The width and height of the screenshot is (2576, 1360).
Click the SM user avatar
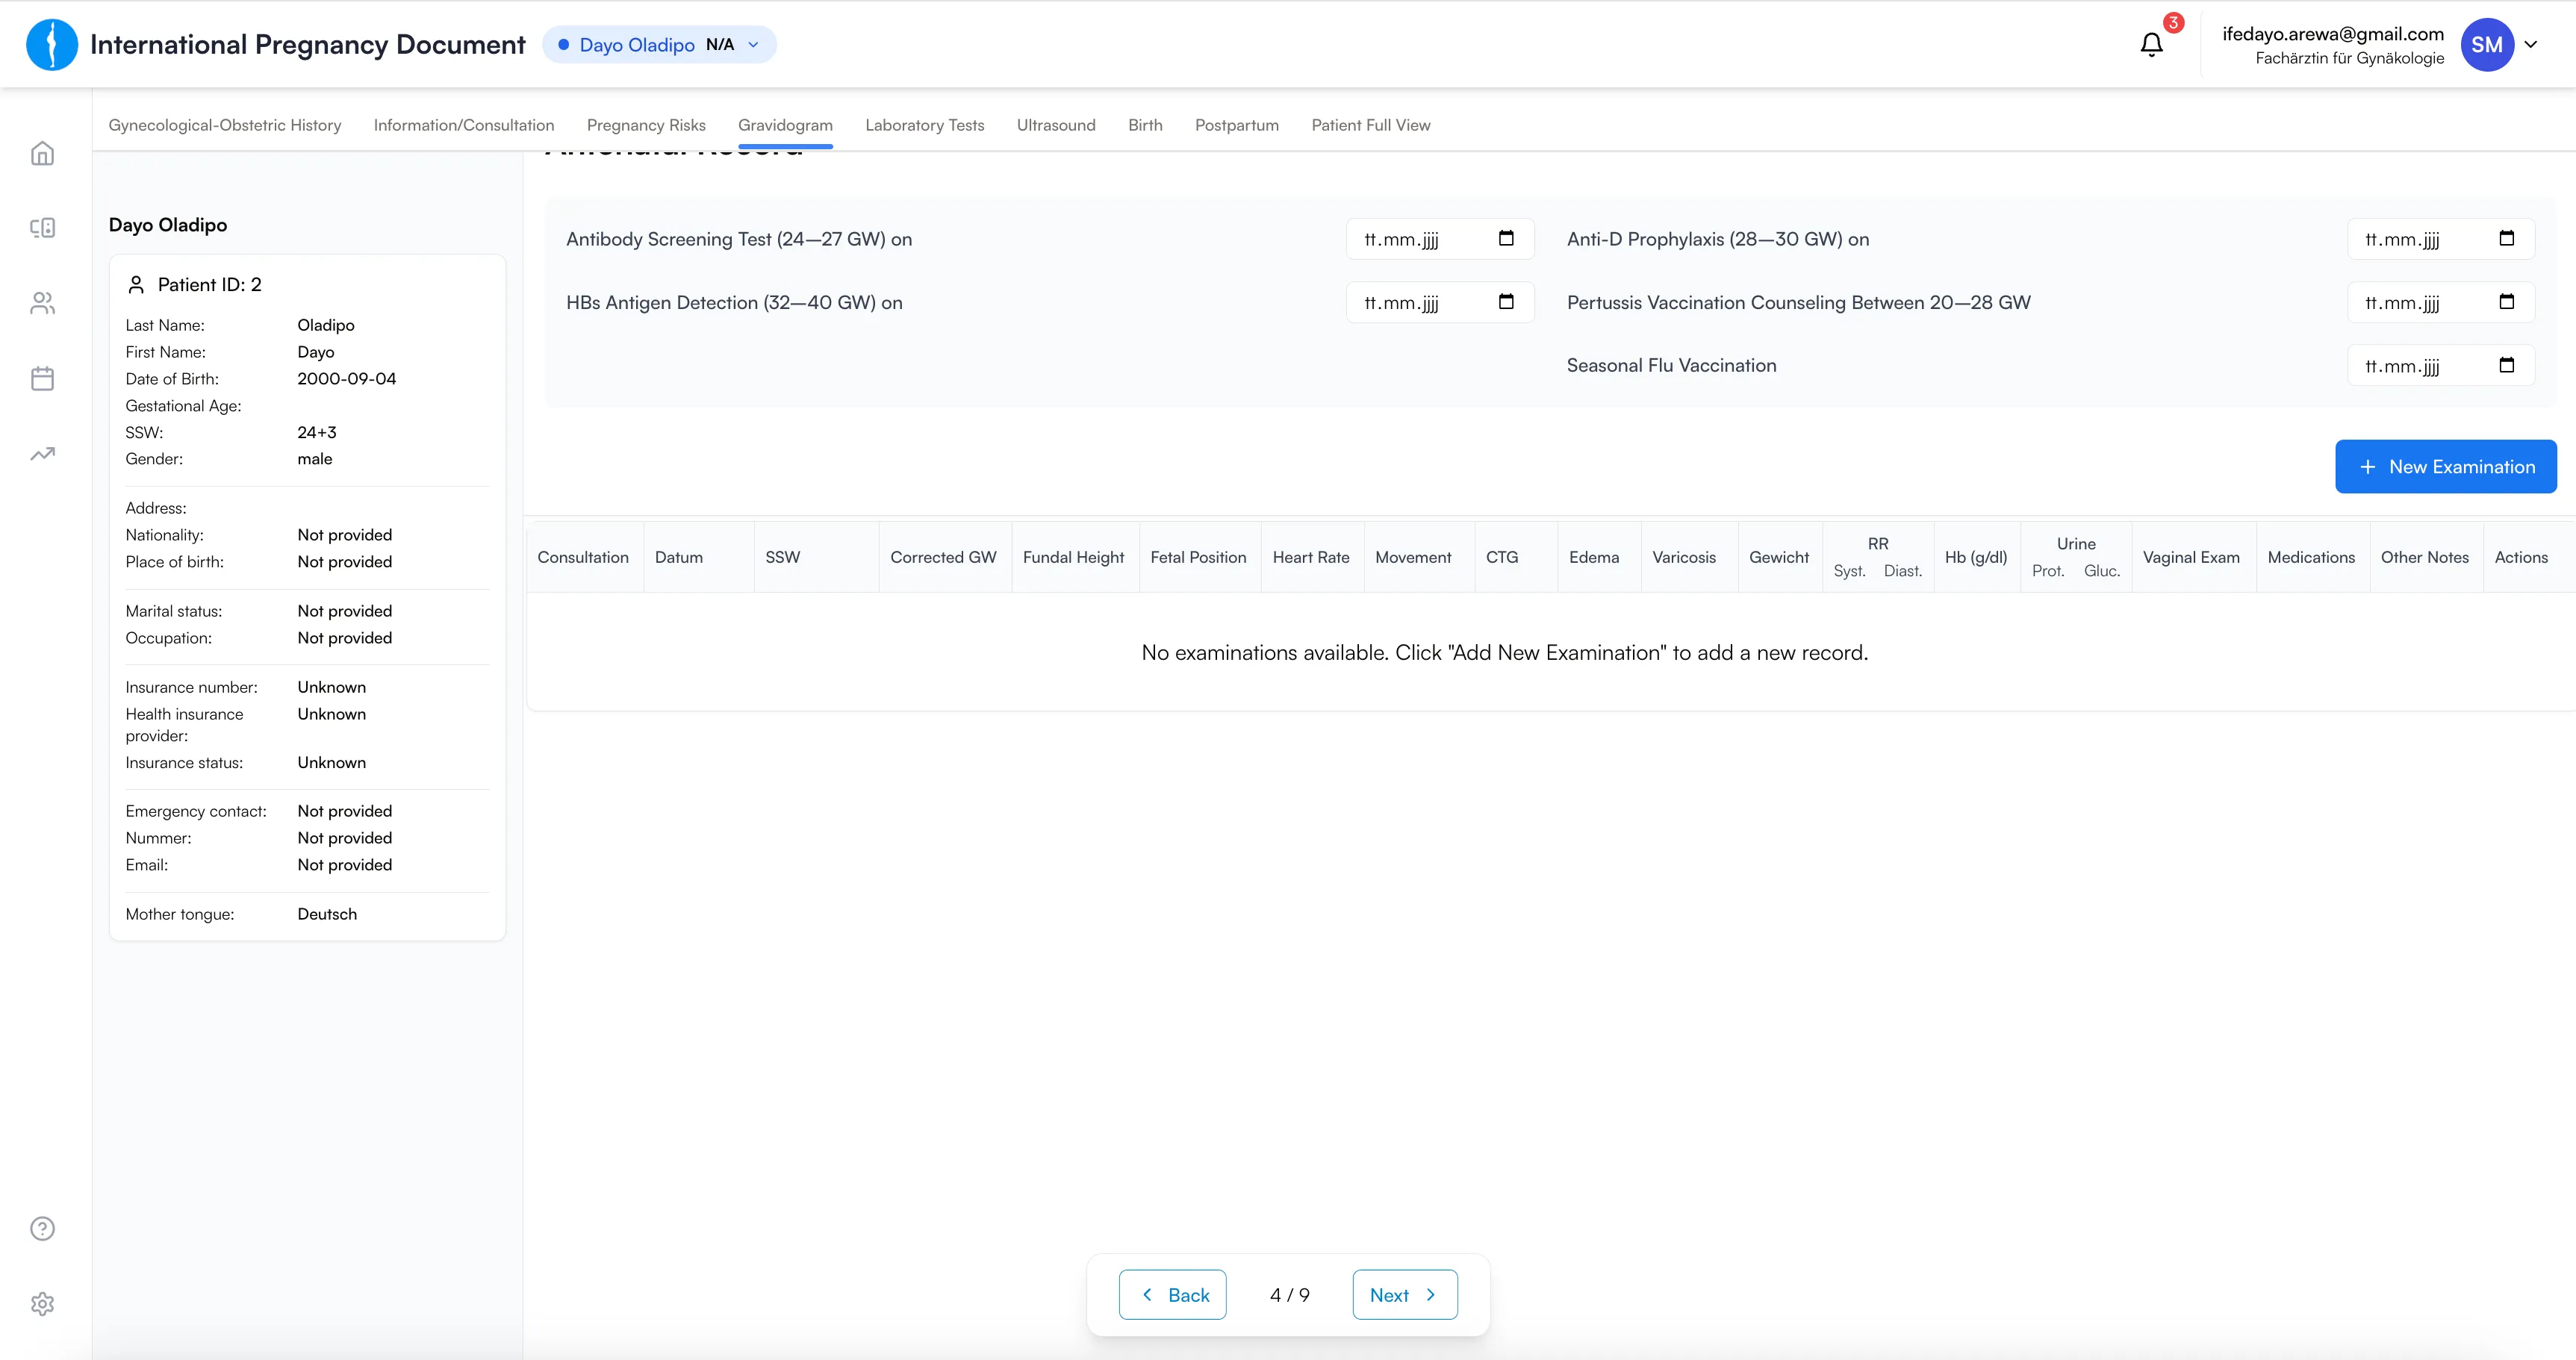[2486, 45]
